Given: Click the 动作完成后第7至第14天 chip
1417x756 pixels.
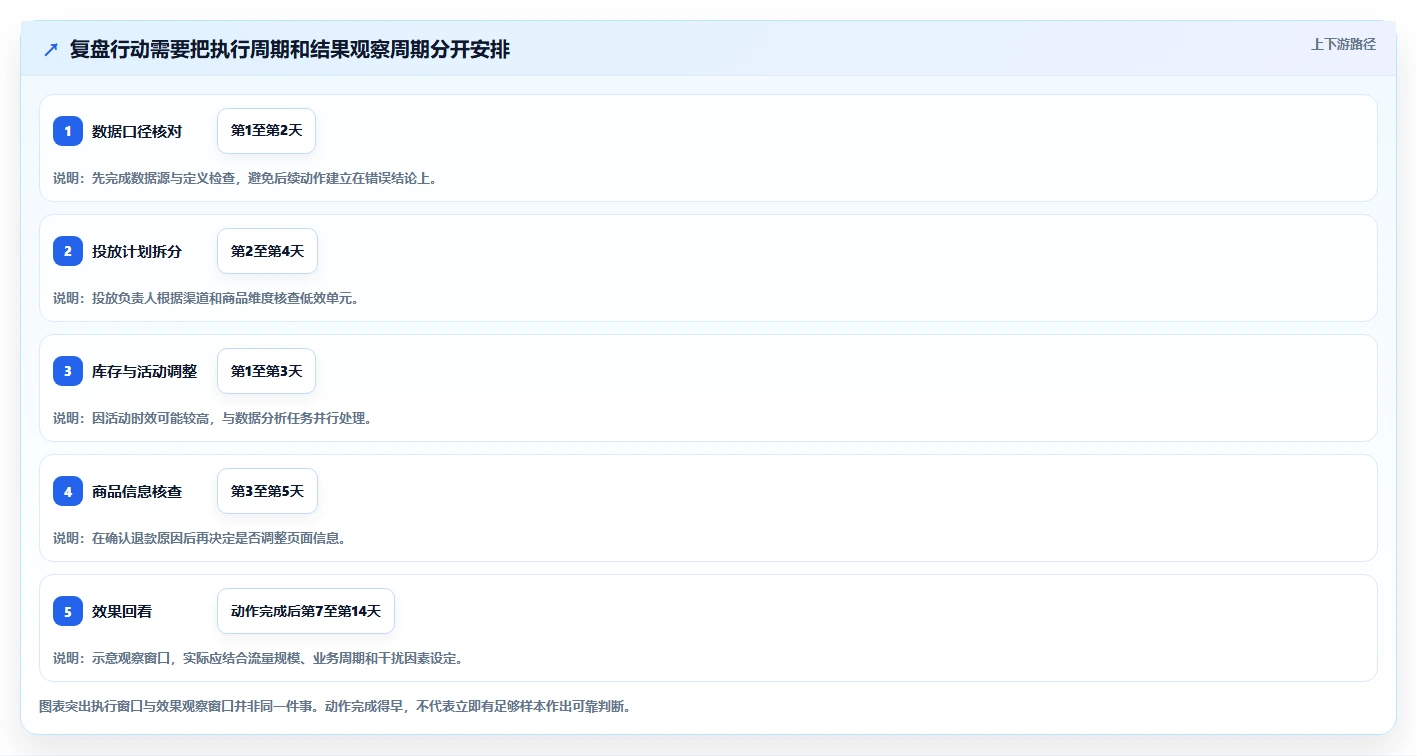Looking at the screenshot, I should pyautogui.click(x=306, y=611).
